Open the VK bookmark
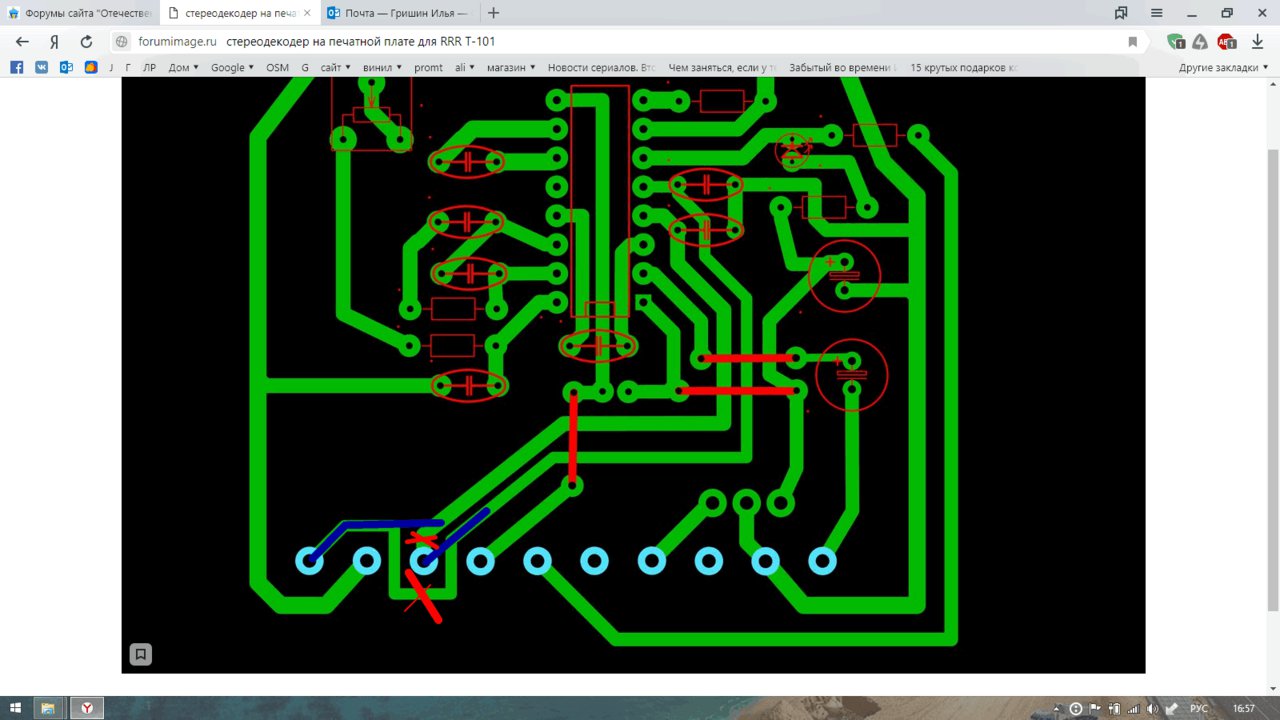The image size is (1280, 720). 42,67
